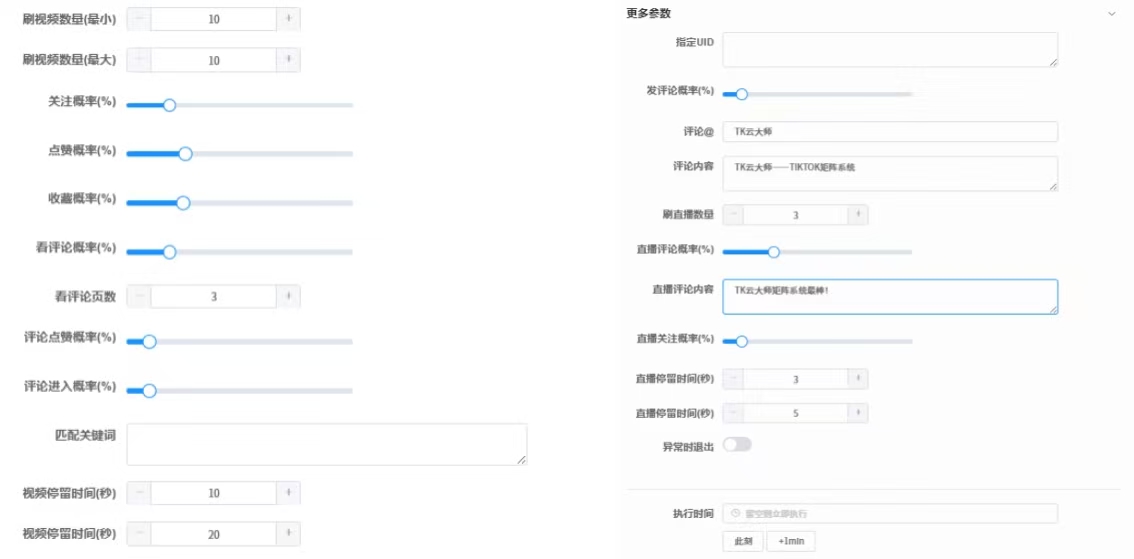Click minus button for 刷视频数量(最大)

pyautogui.click(x=139, y=60)
